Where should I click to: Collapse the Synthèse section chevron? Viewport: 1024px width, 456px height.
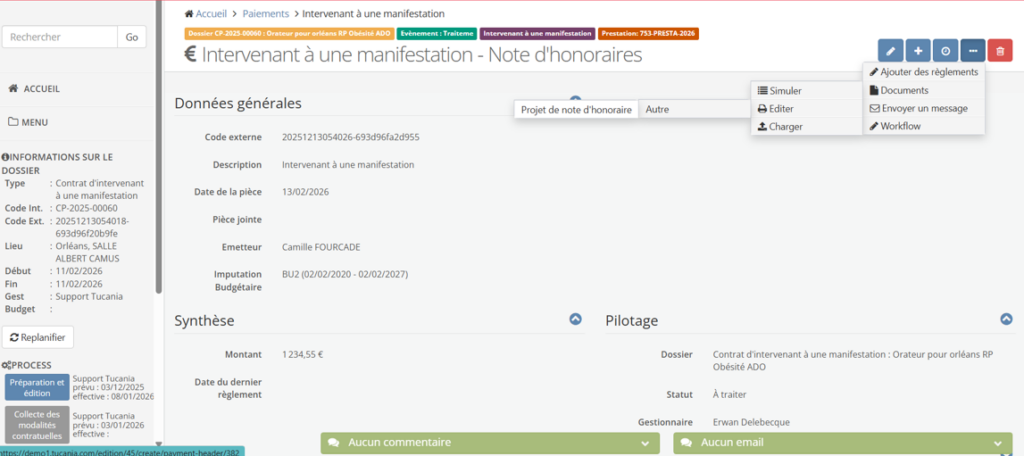pyautogui.click(x=575, y=319)
